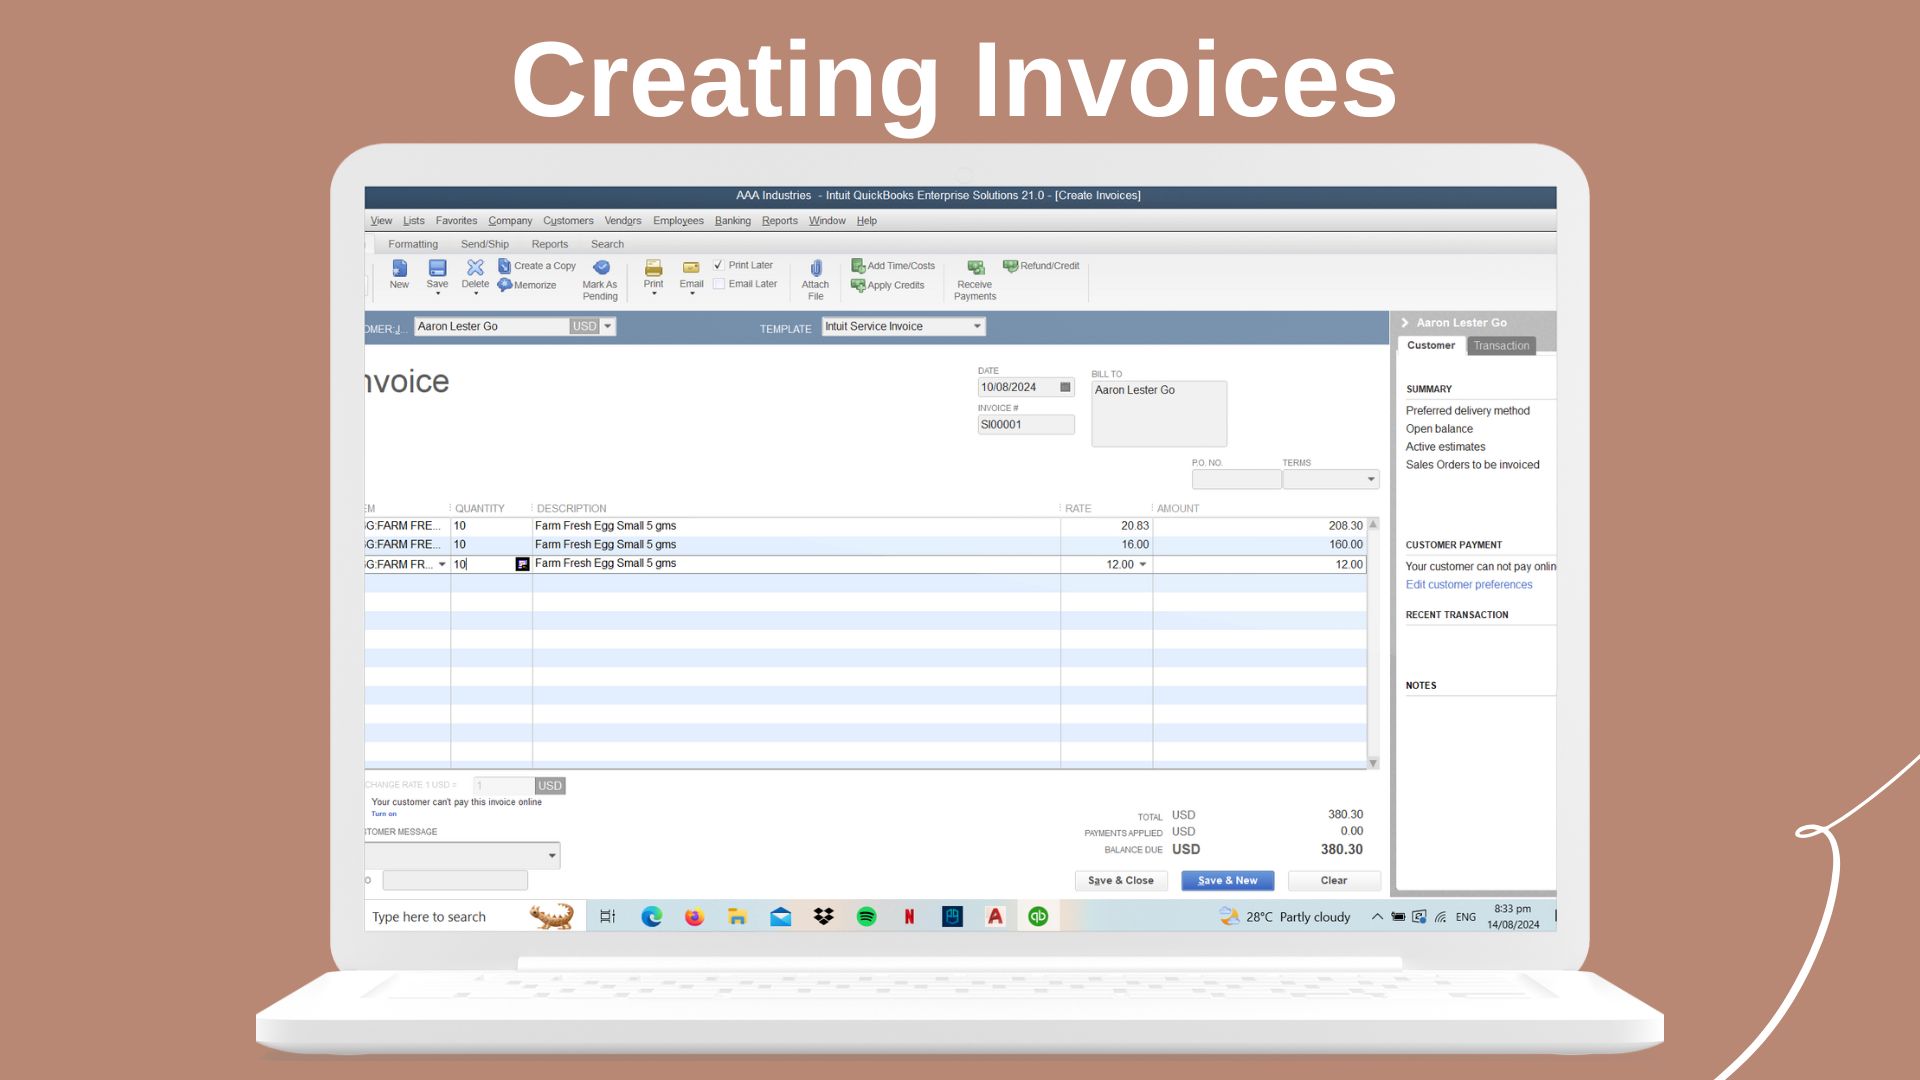
Task: Click the Save & New button
Action: pos(1227,881)
